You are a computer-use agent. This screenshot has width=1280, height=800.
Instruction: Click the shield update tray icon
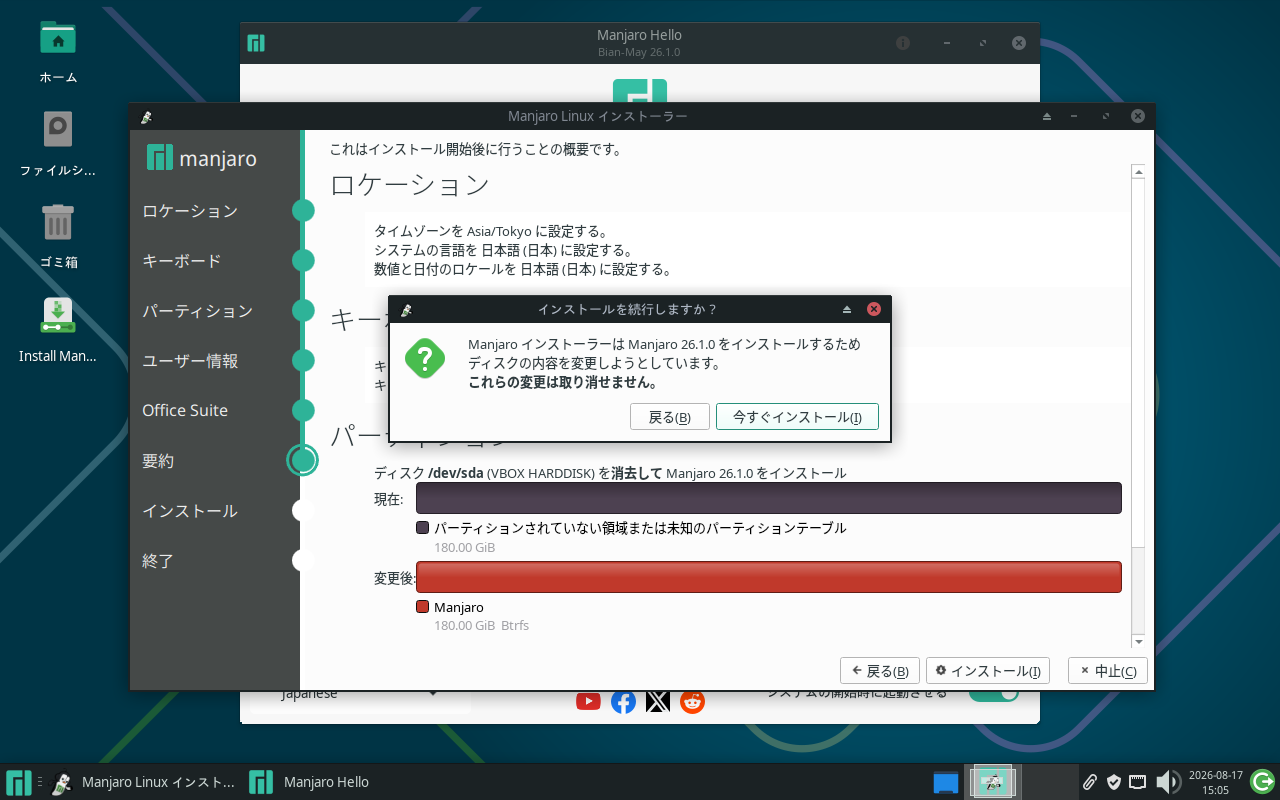[1113, 782]
